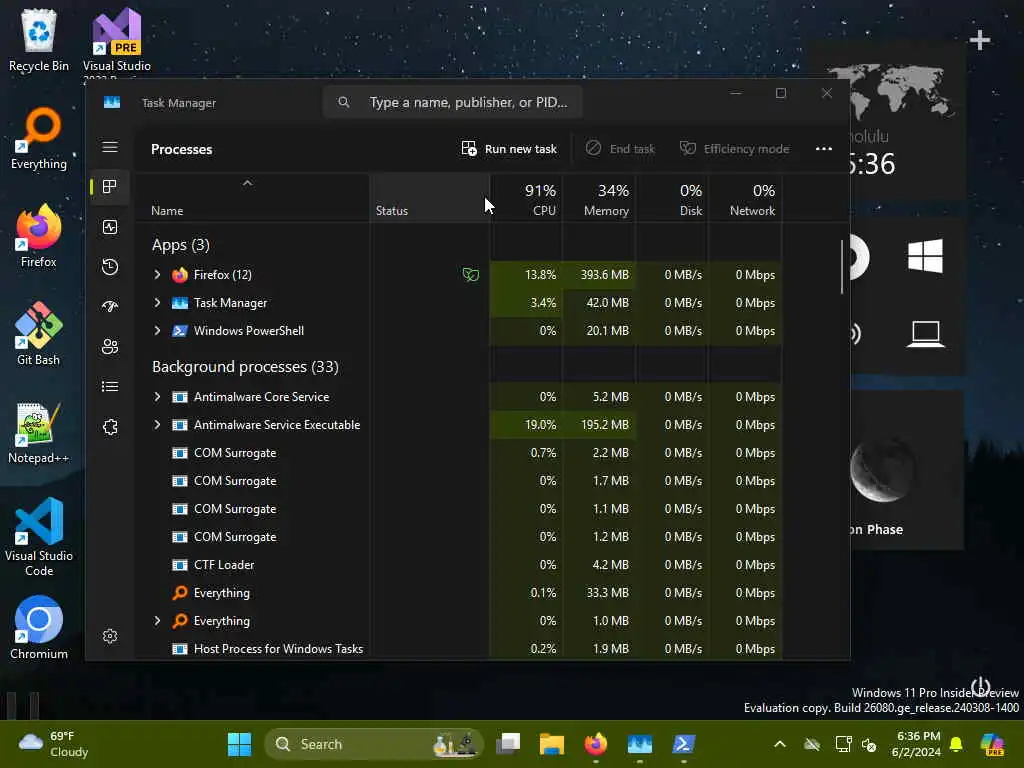The image size is (1024, 768).
Task: Click the Efficiency mode button
Action: point(735,149)
